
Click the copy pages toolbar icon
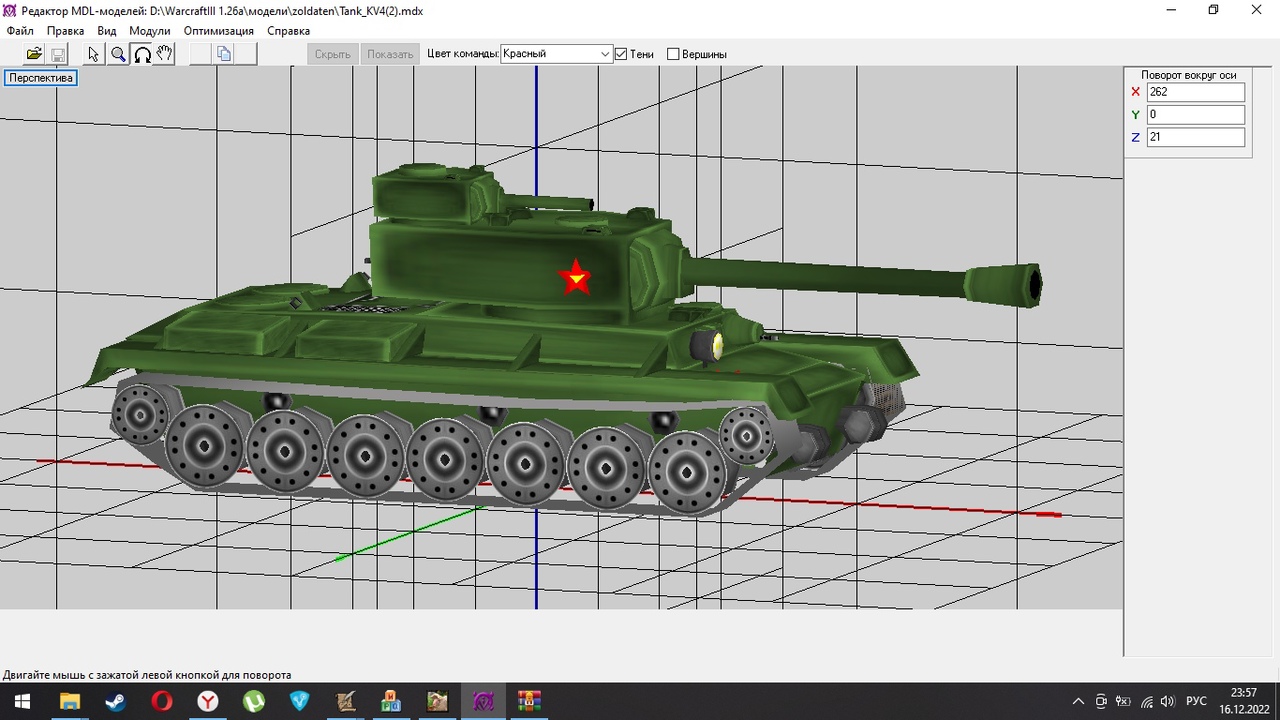(224, 54)
